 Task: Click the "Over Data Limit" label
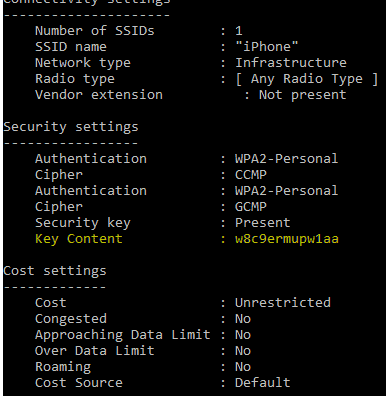[95, 351]
